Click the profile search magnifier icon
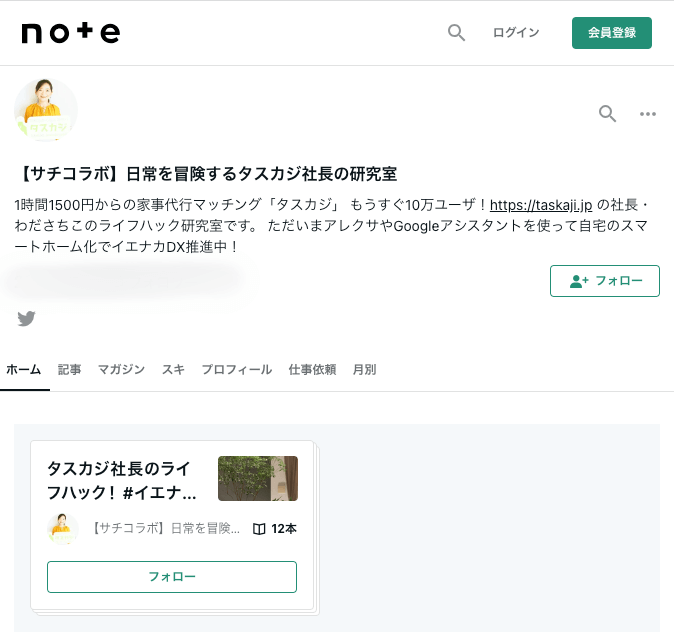Viewport: 674px width, 639px height. pyautogui.click(x=607, y=113)
